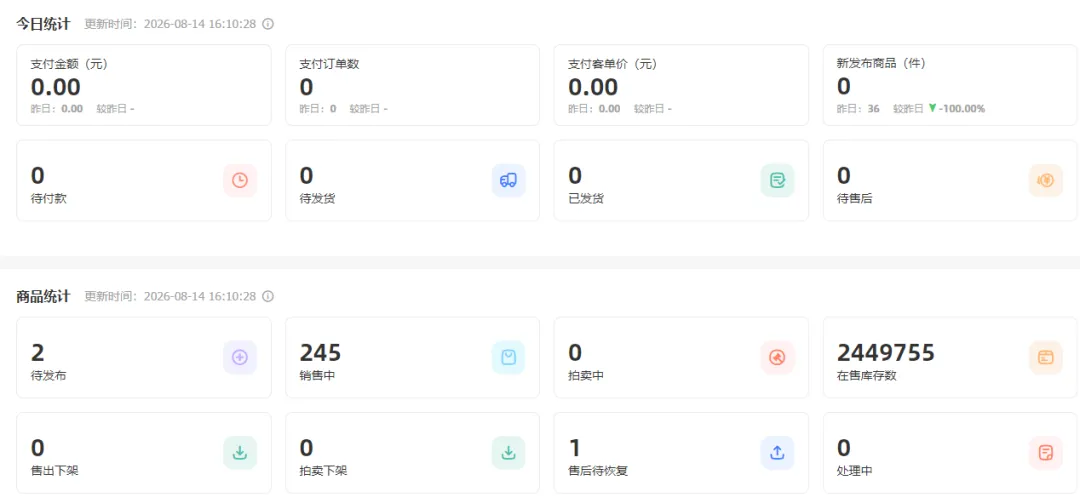Click the 245 销售中 count
This screenshot has height=503, width=1080.
[320, 353]
